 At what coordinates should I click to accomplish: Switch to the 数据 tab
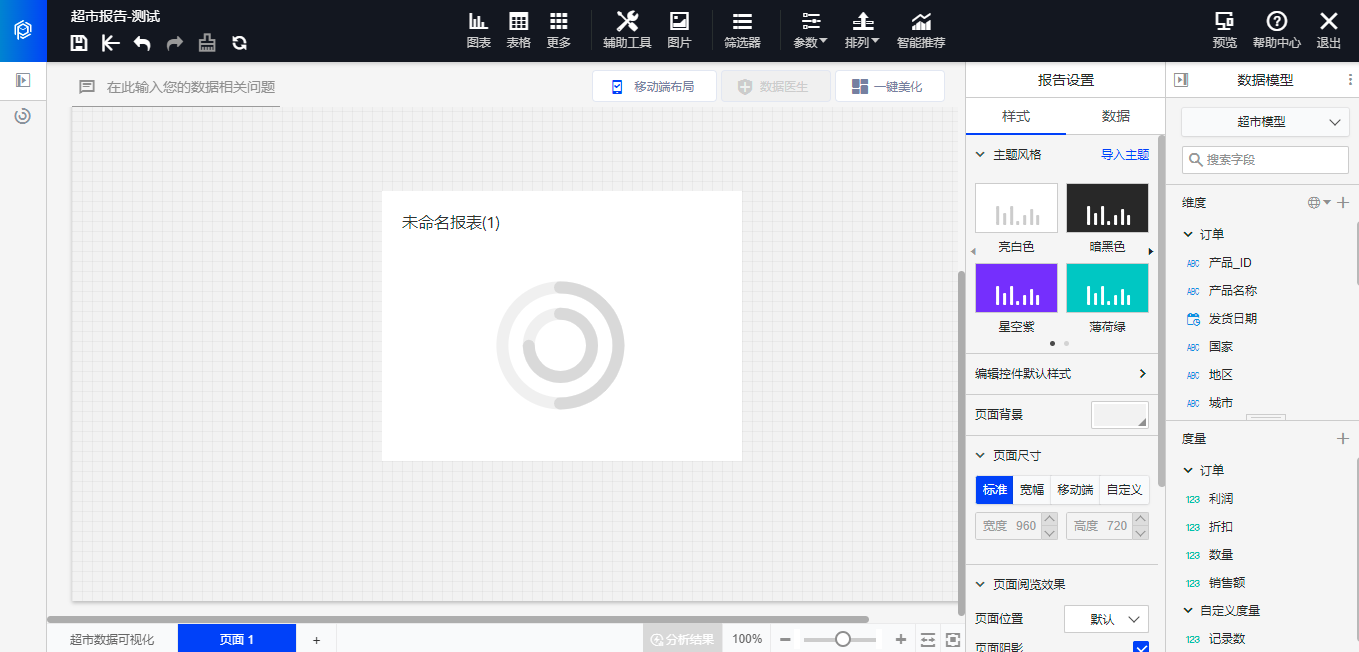[1115, 116]
